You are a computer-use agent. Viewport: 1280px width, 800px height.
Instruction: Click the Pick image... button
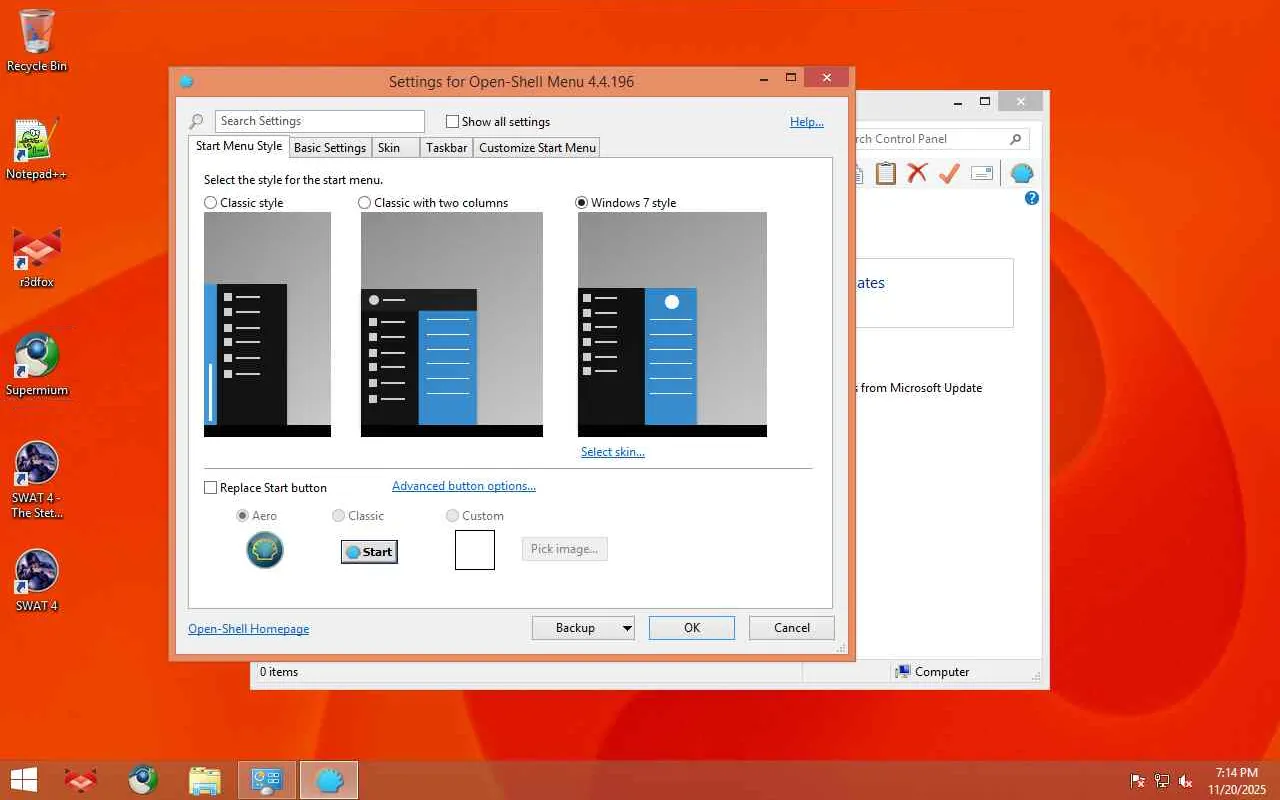click(x=564, y=549)
